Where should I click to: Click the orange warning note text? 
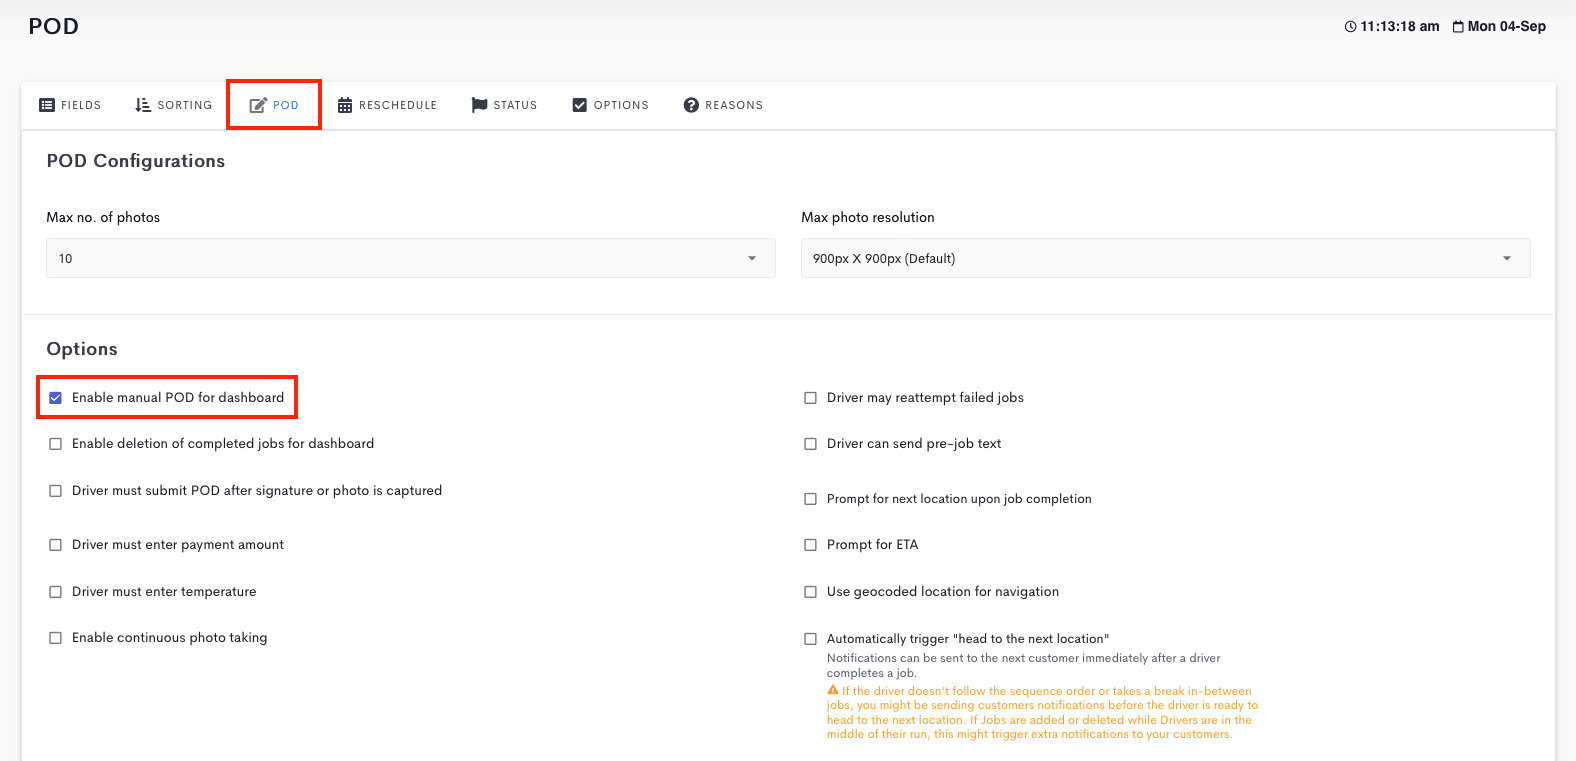pyautogui.click(x=1042, y=712)
